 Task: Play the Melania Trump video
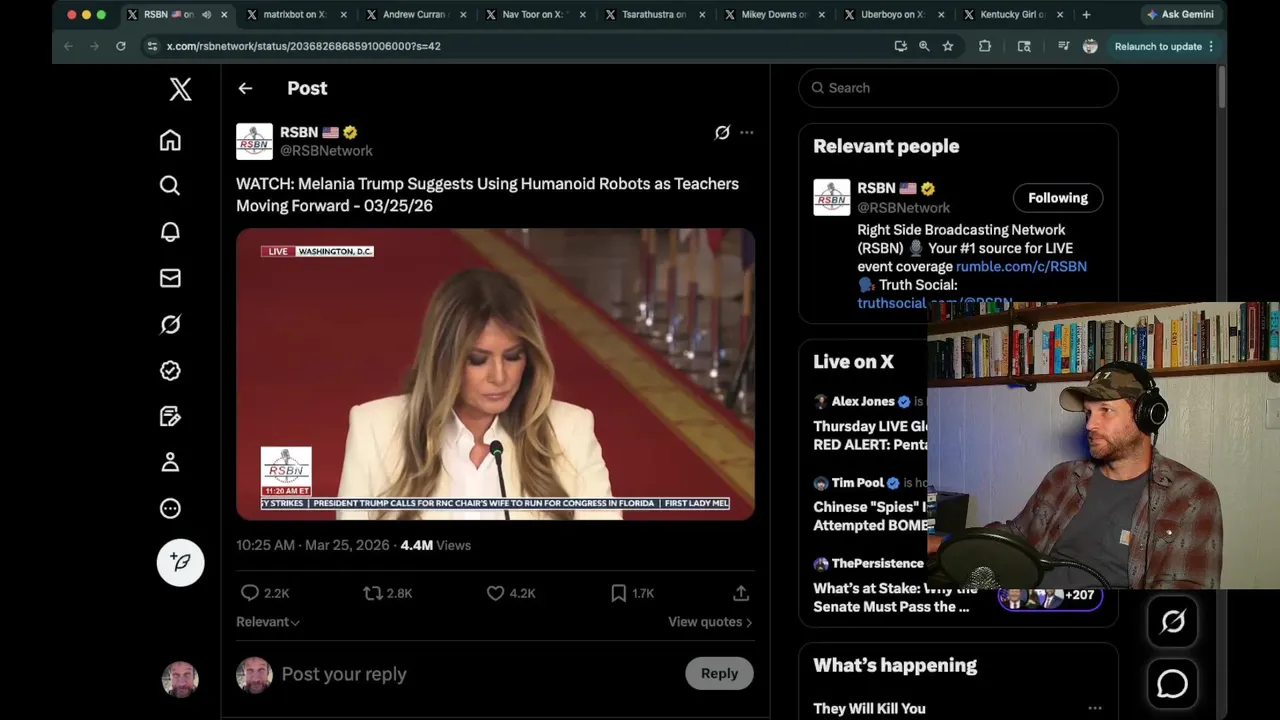coord(495,374)
